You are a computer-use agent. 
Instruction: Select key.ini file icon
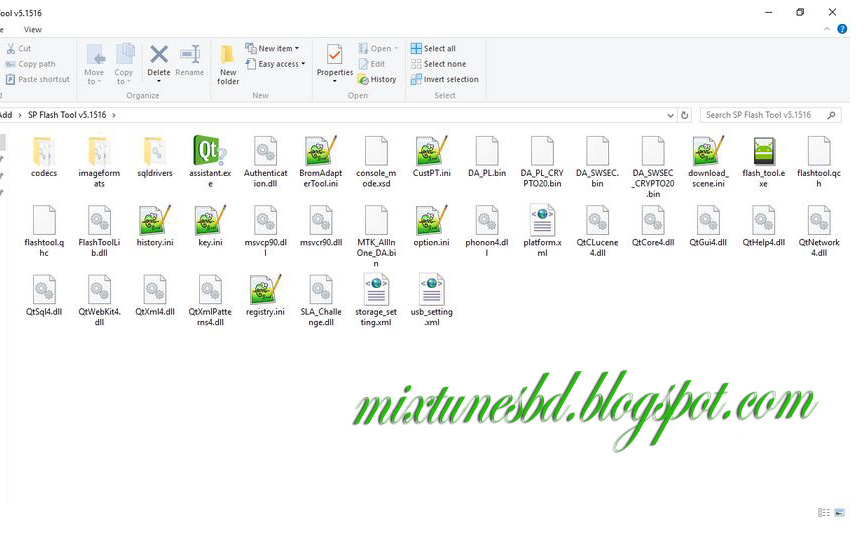pos(210,220)
